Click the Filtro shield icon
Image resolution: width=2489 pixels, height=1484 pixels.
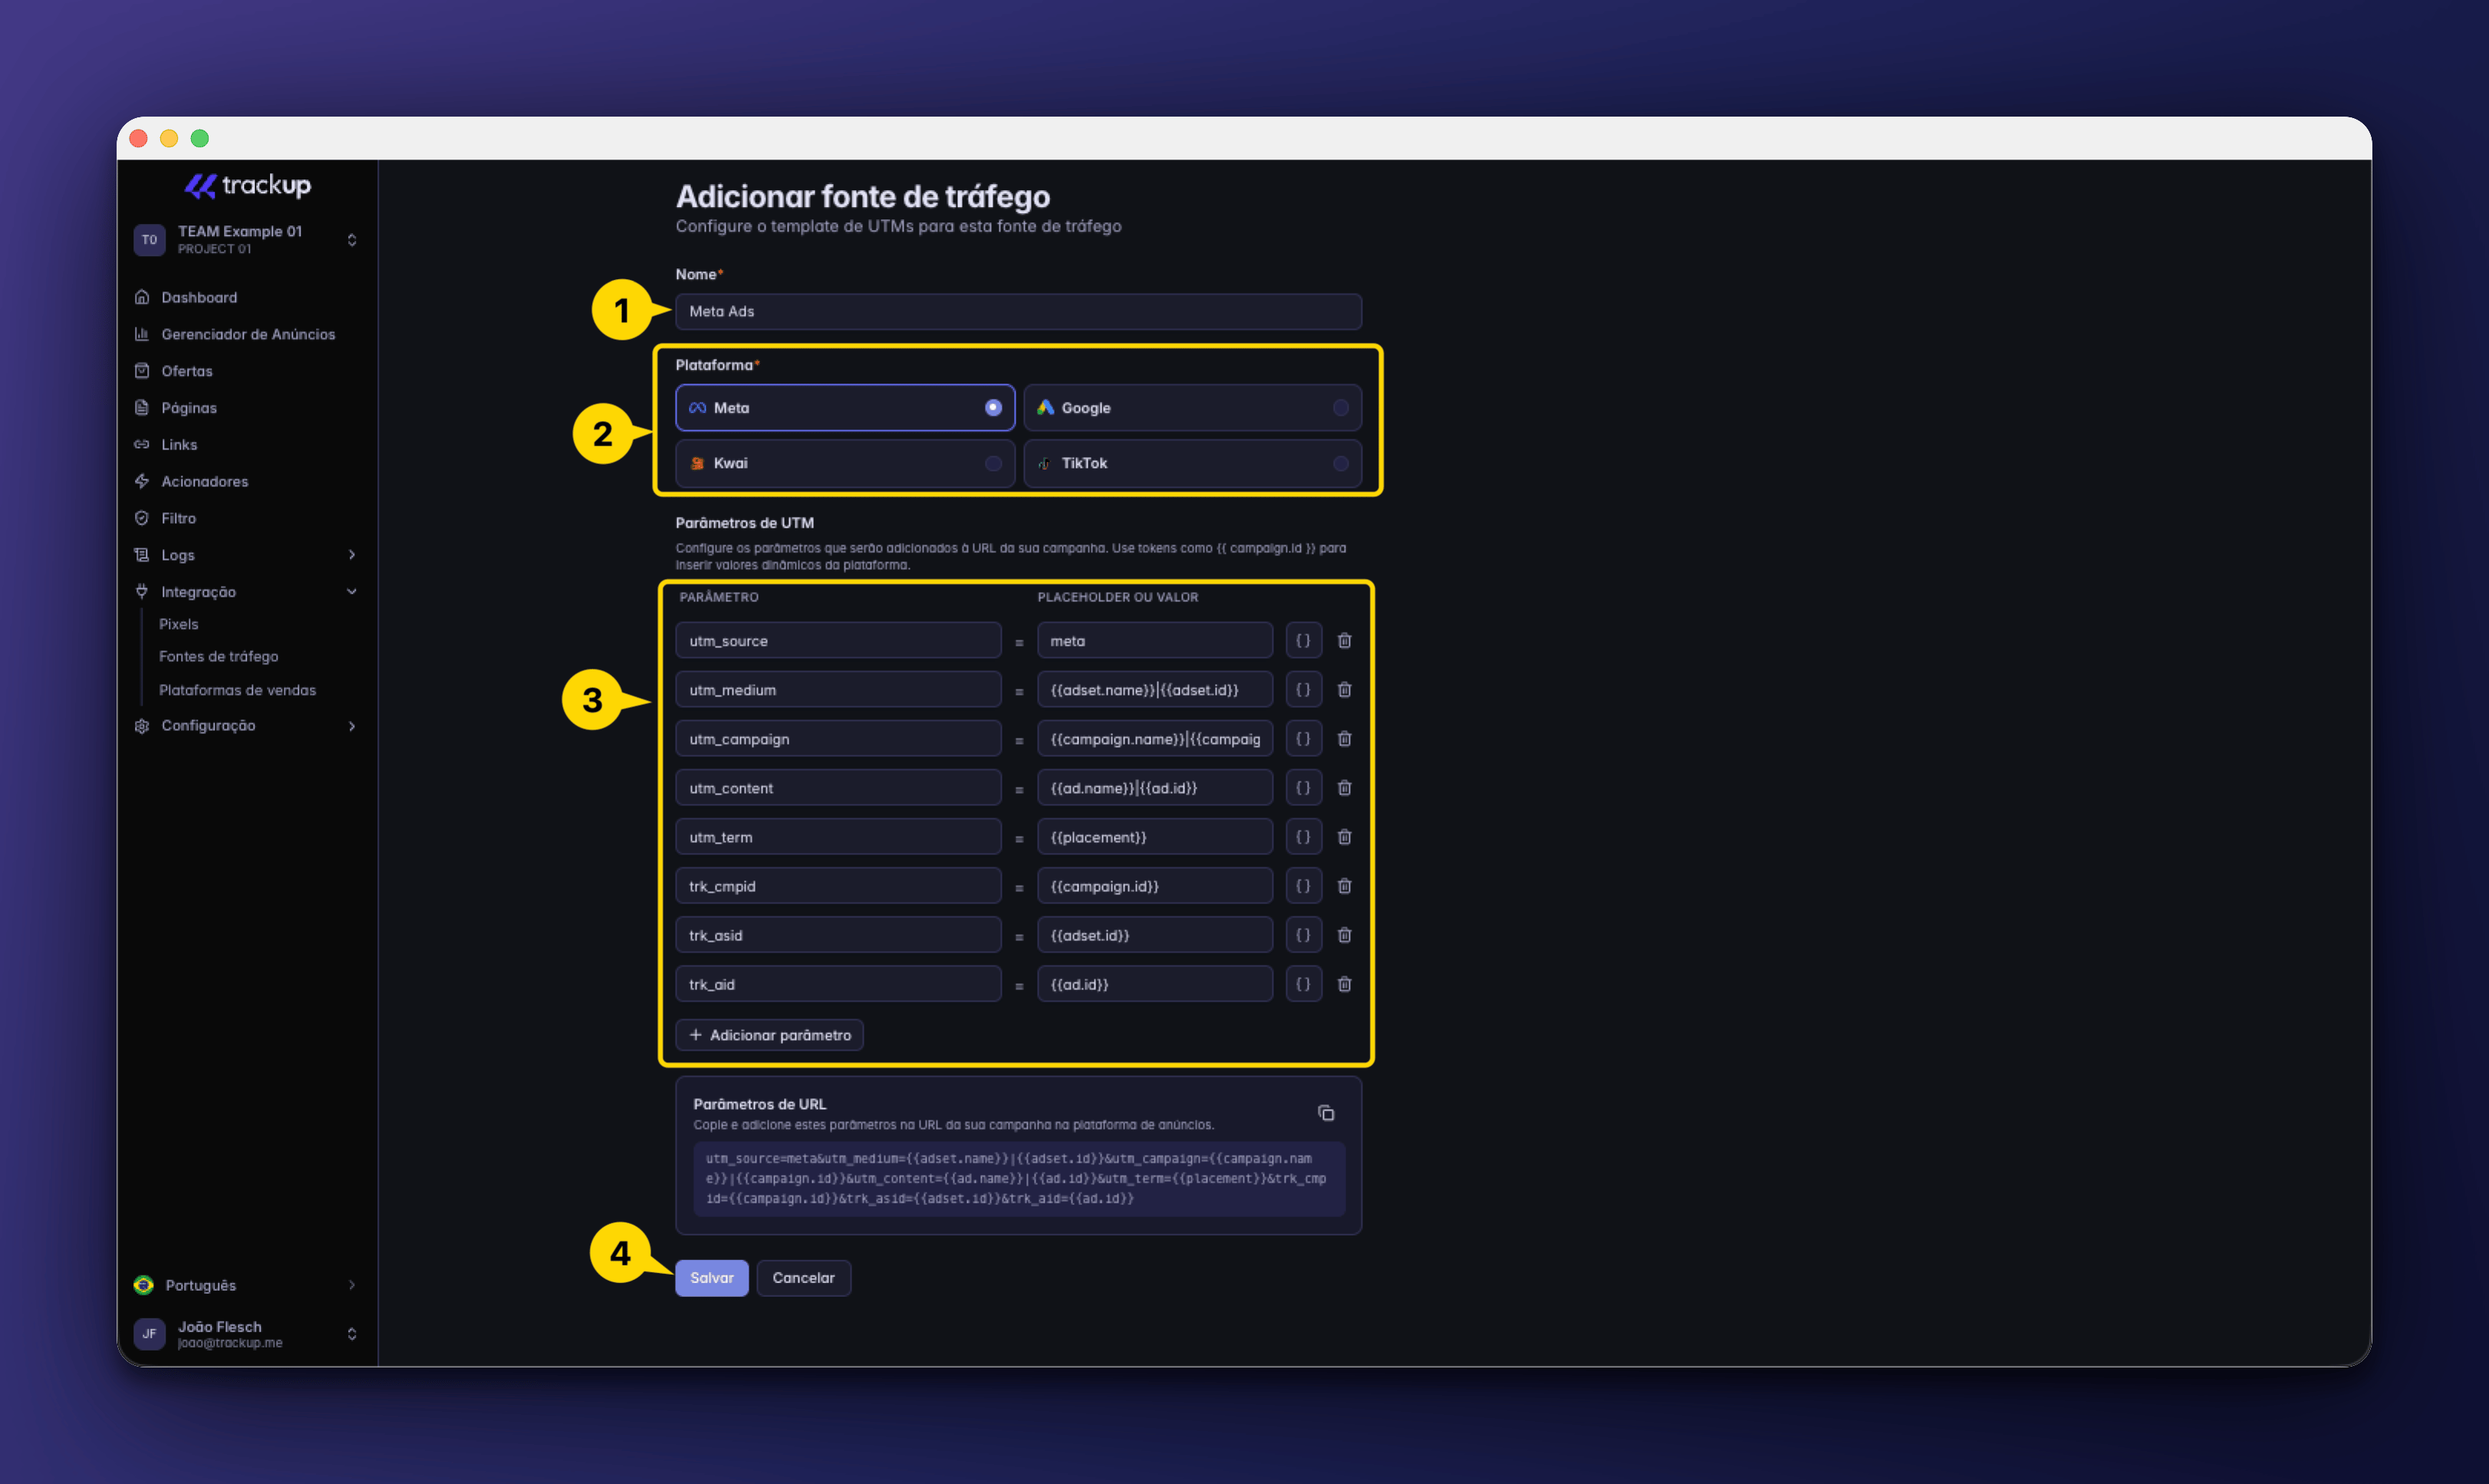click(x=142, y=518)
